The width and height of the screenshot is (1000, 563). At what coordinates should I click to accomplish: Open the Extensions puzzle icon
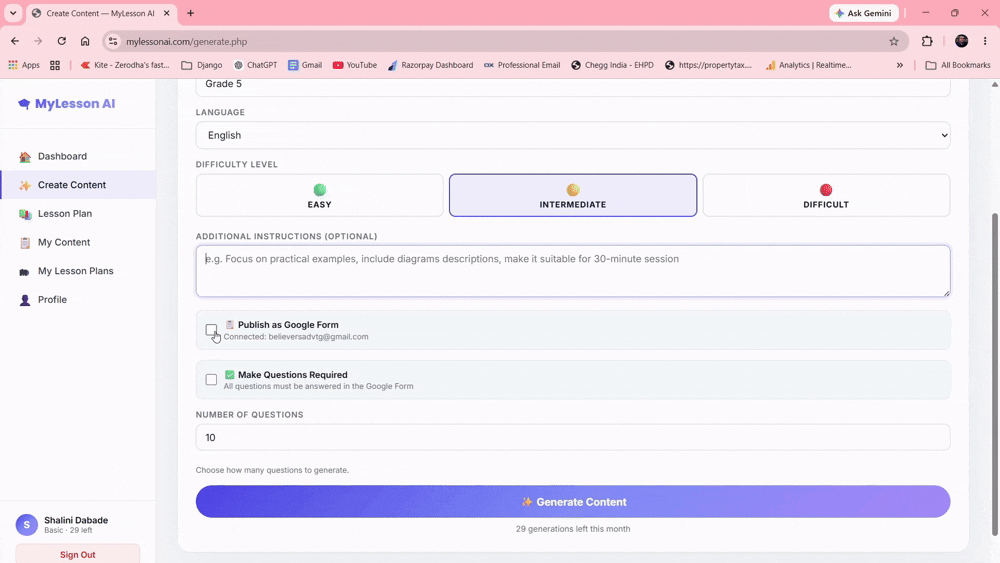coord(927,41)
